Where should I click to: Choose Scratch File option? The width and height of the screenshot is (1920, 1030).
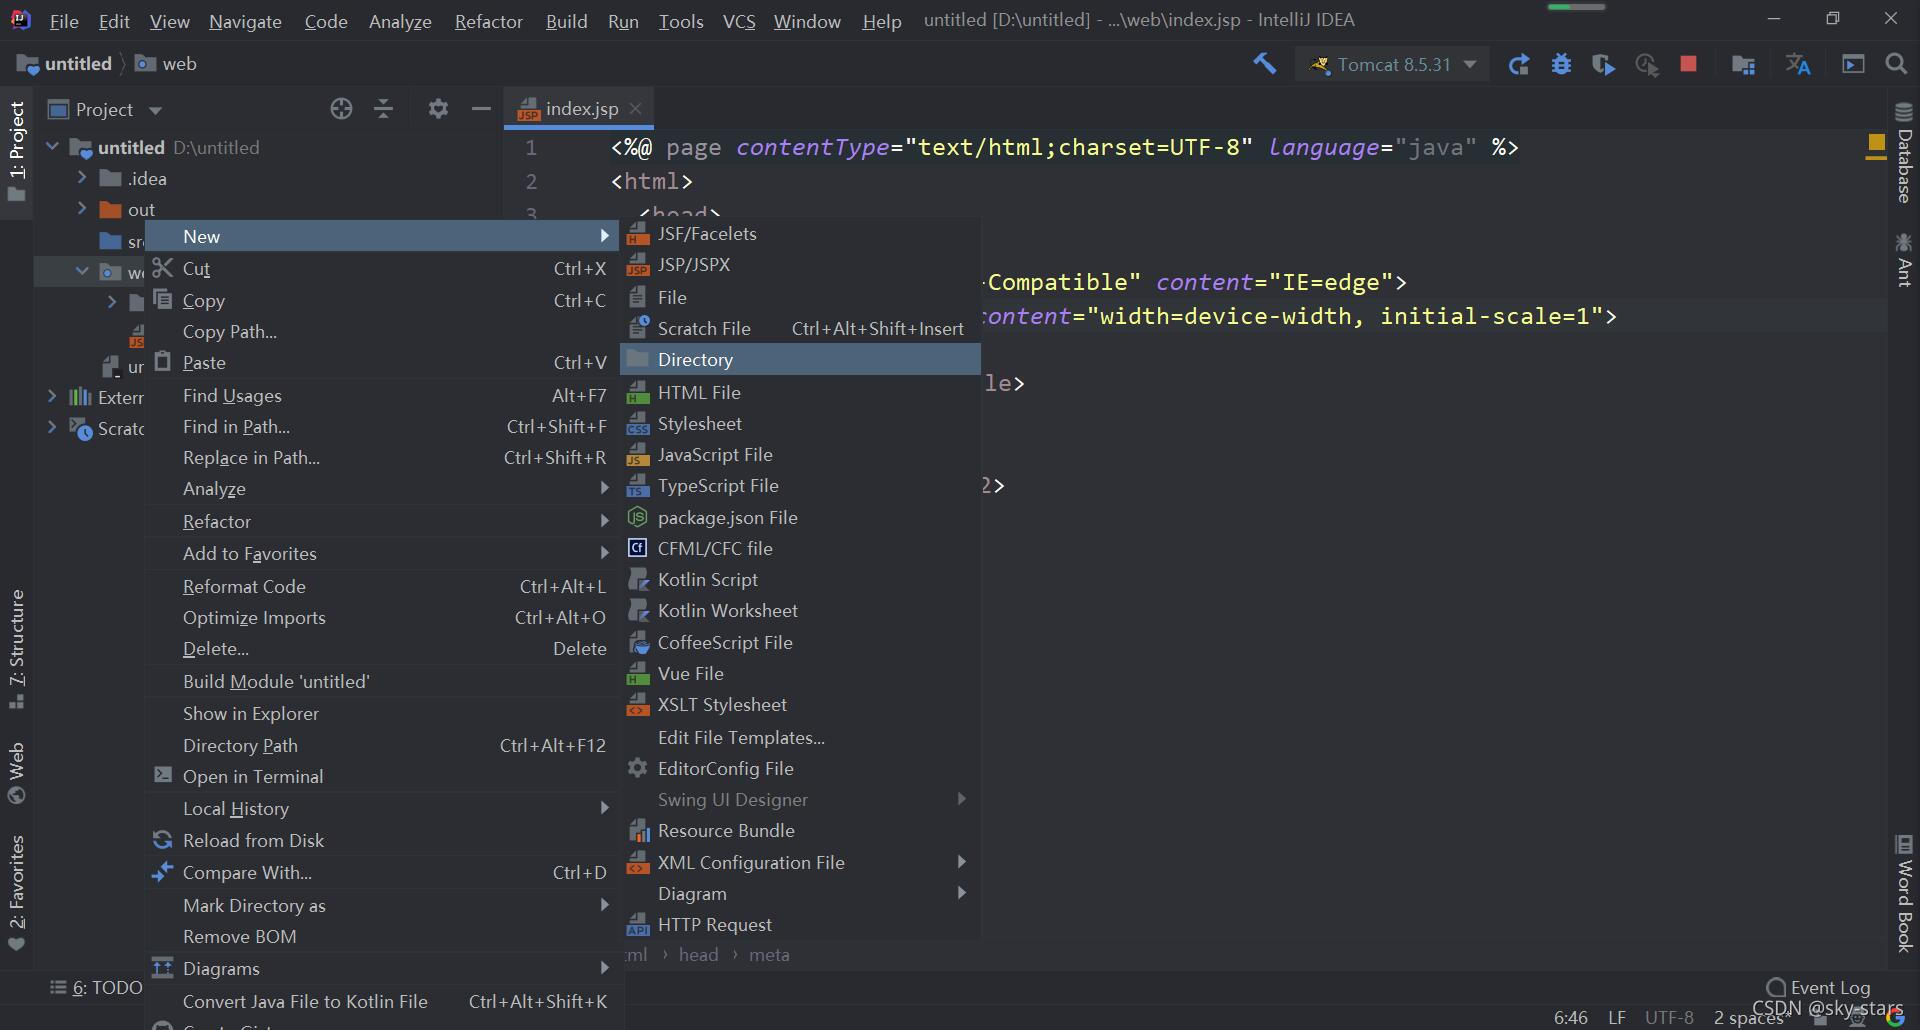[x=800, y=328]
